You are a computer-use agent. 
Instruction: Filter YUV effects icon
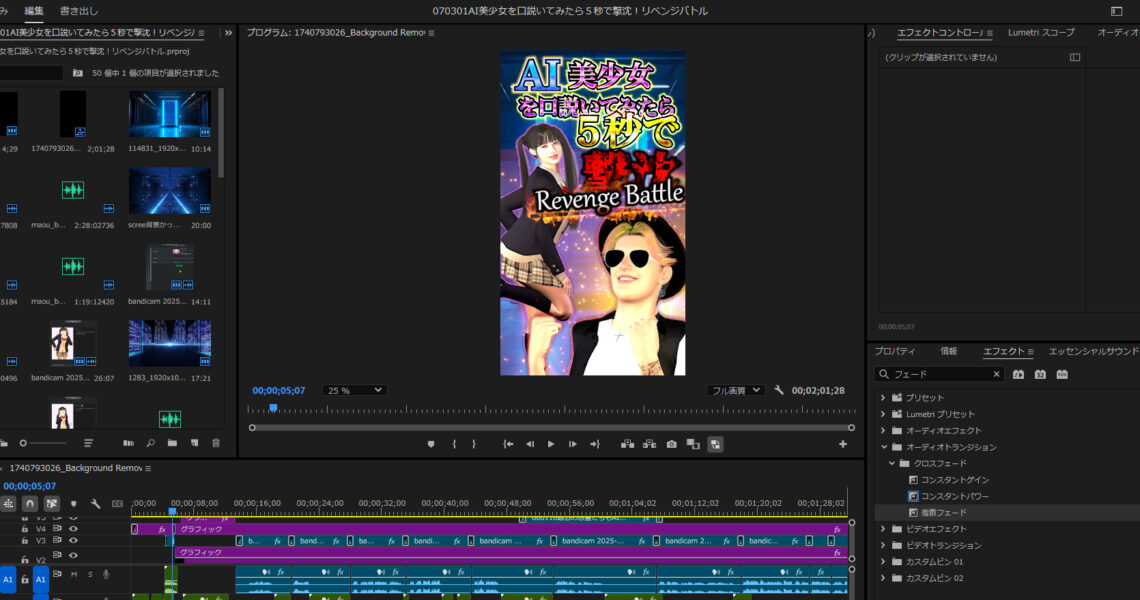[x=1062, y=375]
